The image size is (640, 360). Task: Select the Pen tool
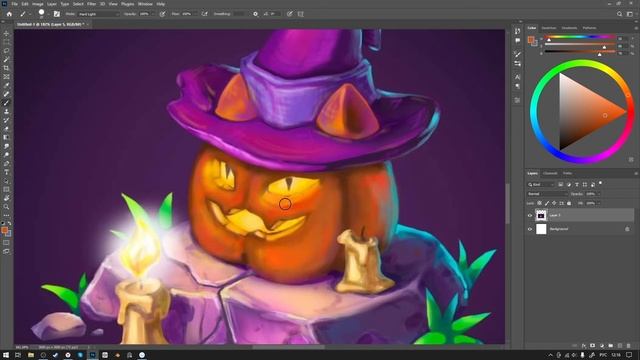6,163
